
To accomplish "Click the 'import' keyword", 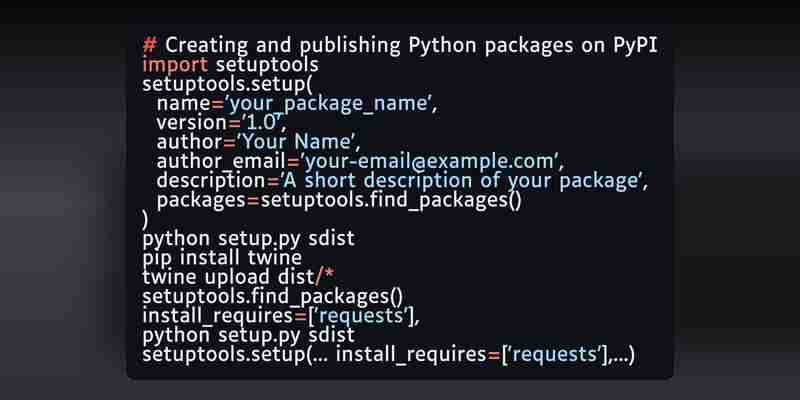I will point(175,65).
